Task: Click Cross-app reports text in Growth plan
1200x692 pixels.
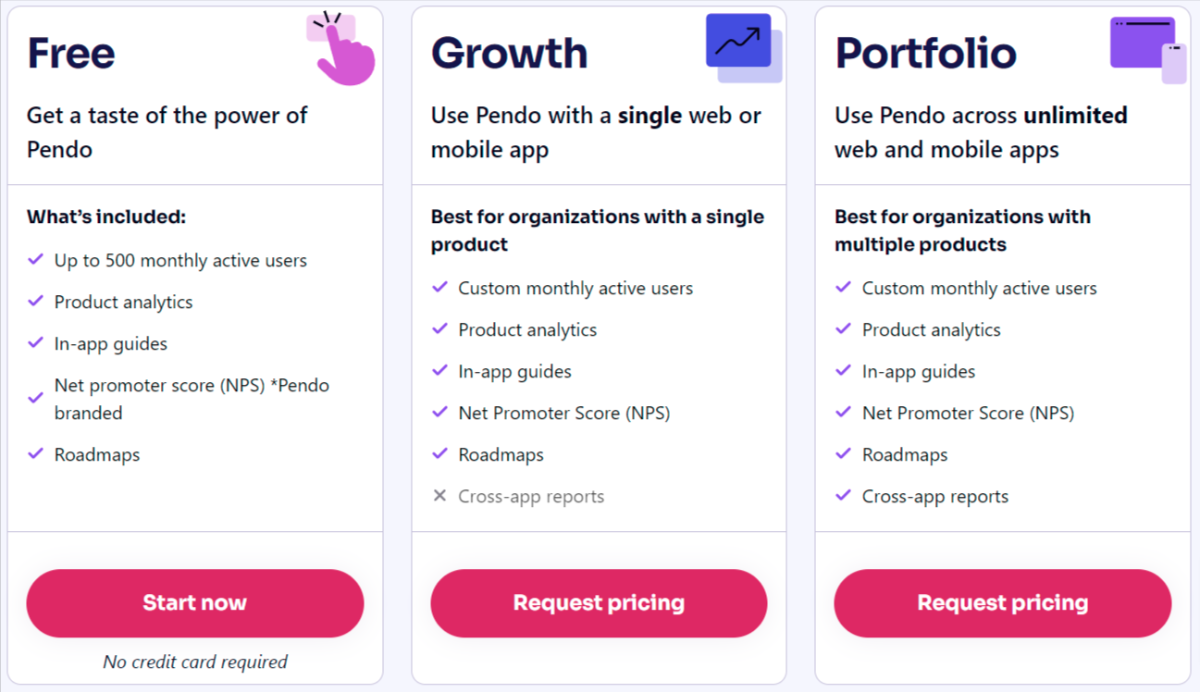Action: click(531, 496)
